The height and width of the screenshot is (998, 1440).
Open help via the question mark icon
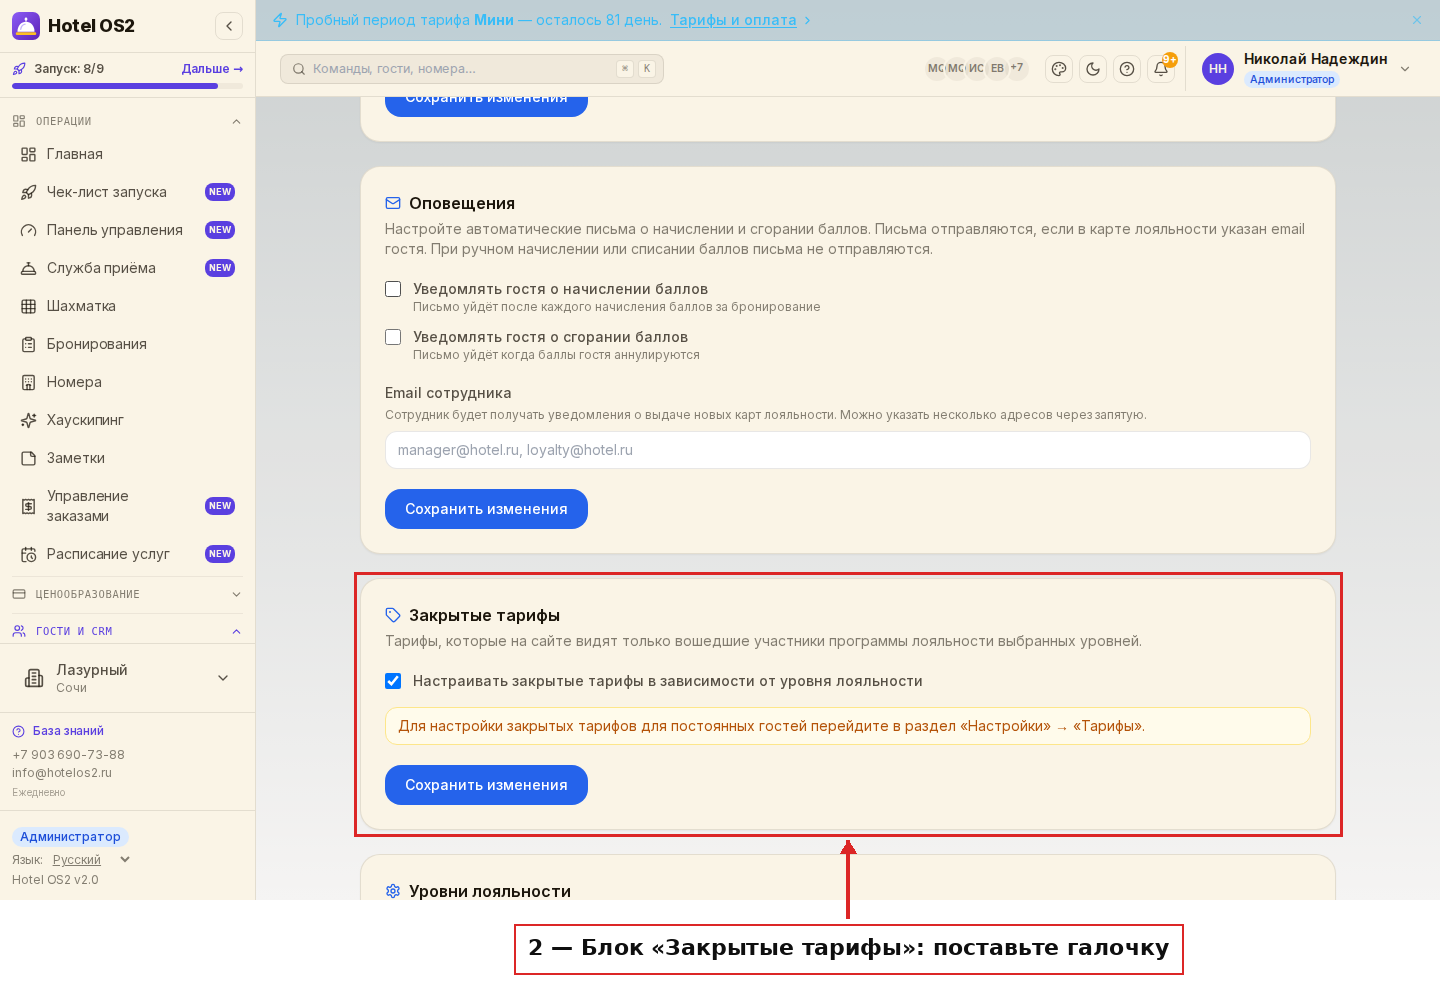click(1127, 69)
